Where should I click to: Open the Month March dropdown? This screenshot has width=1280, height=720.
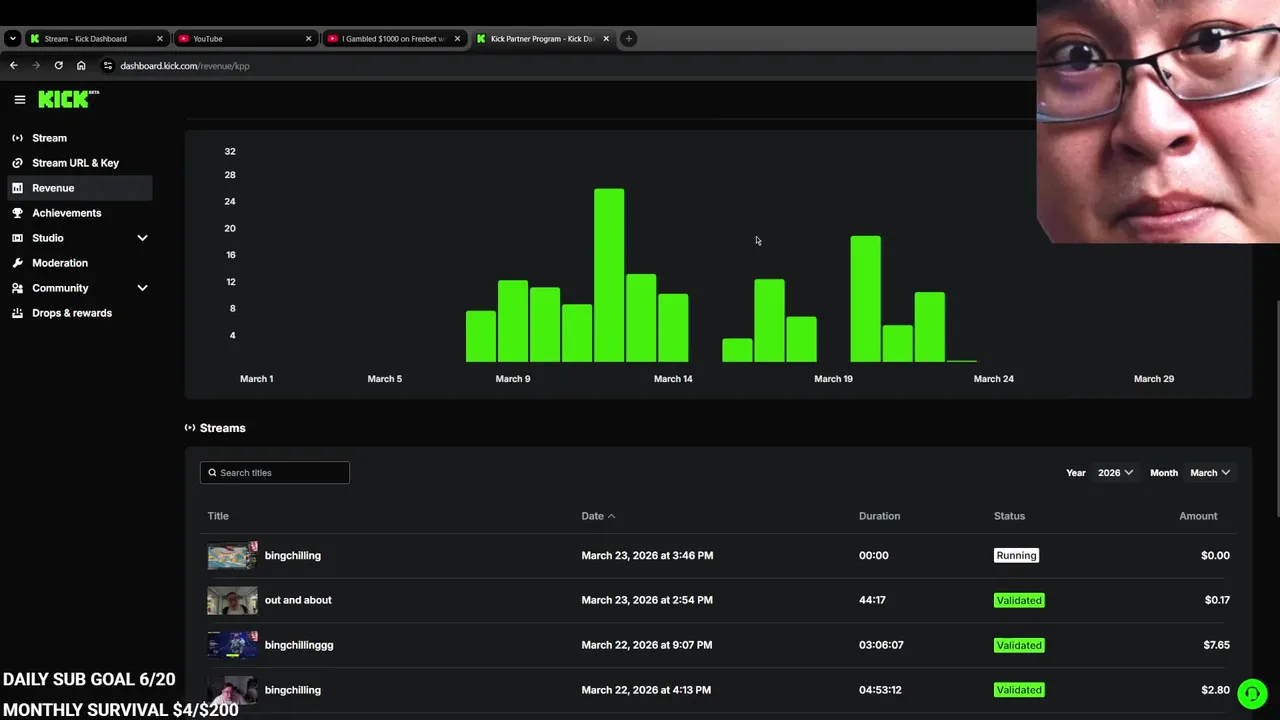pyautogui.click(x=1210, y=473)
